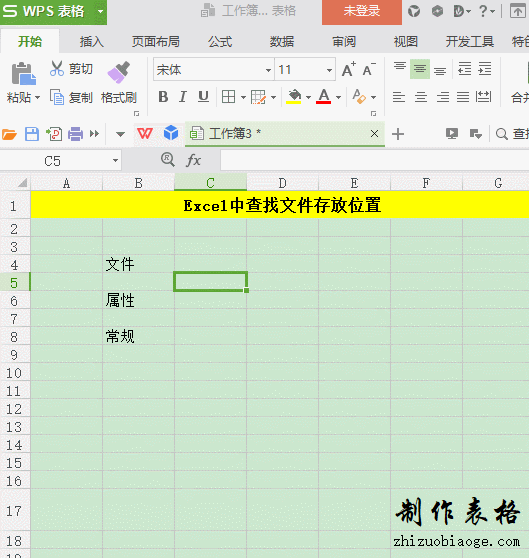
Task: Open the clear formatting dropdown arrow
Action: click(x=374, y=97)
